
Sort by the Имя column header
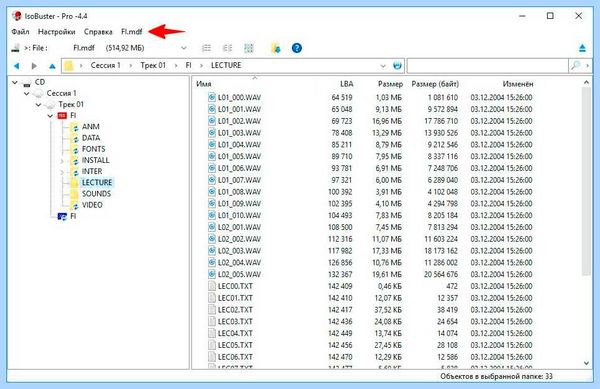coord(204,84)
